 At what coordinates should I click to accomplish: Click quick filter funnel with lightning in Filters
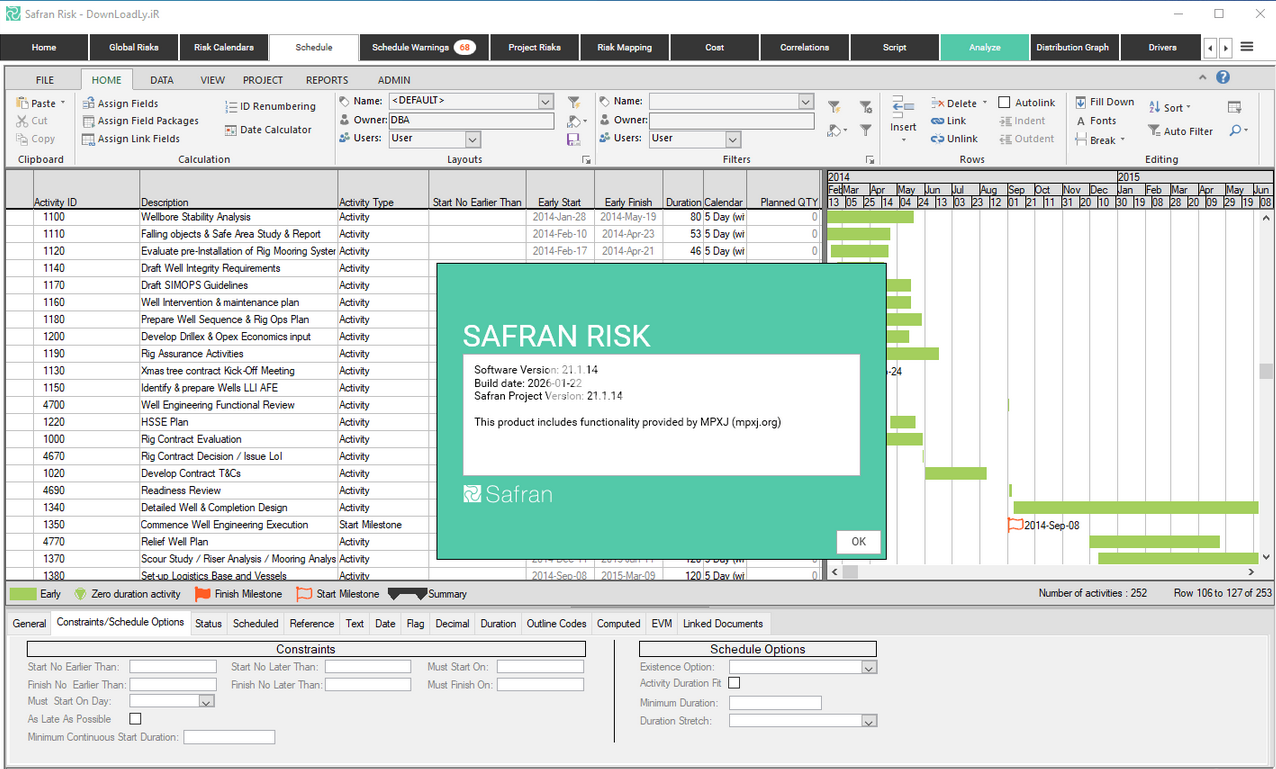click(834, 107)
